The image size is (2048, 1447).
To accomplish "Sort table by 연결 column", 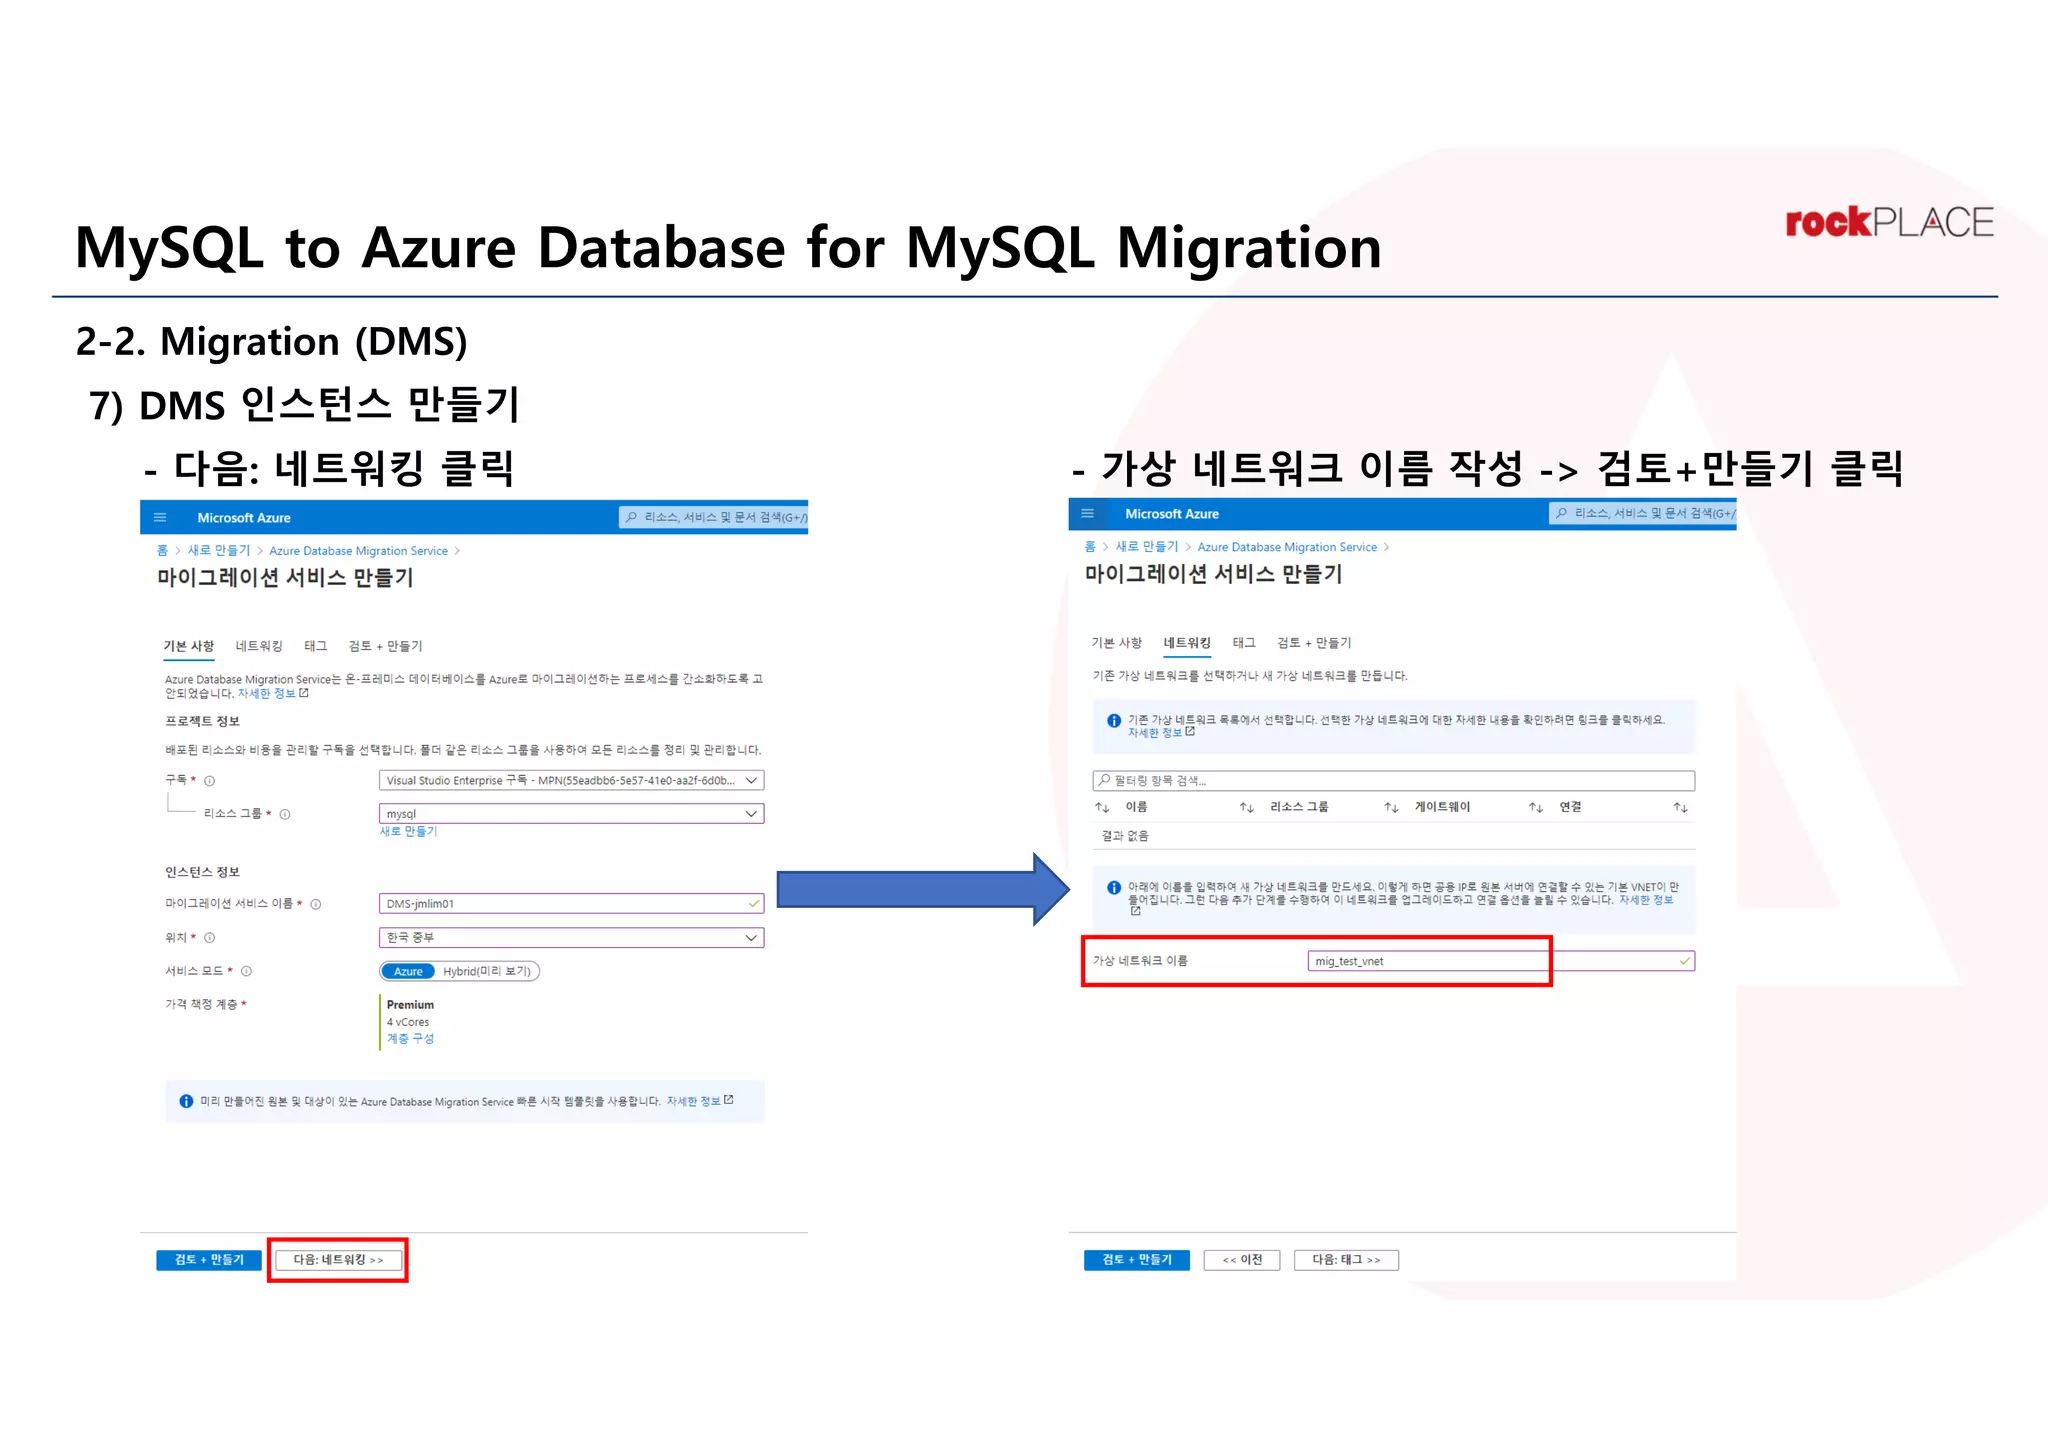I will (1570, 807).
